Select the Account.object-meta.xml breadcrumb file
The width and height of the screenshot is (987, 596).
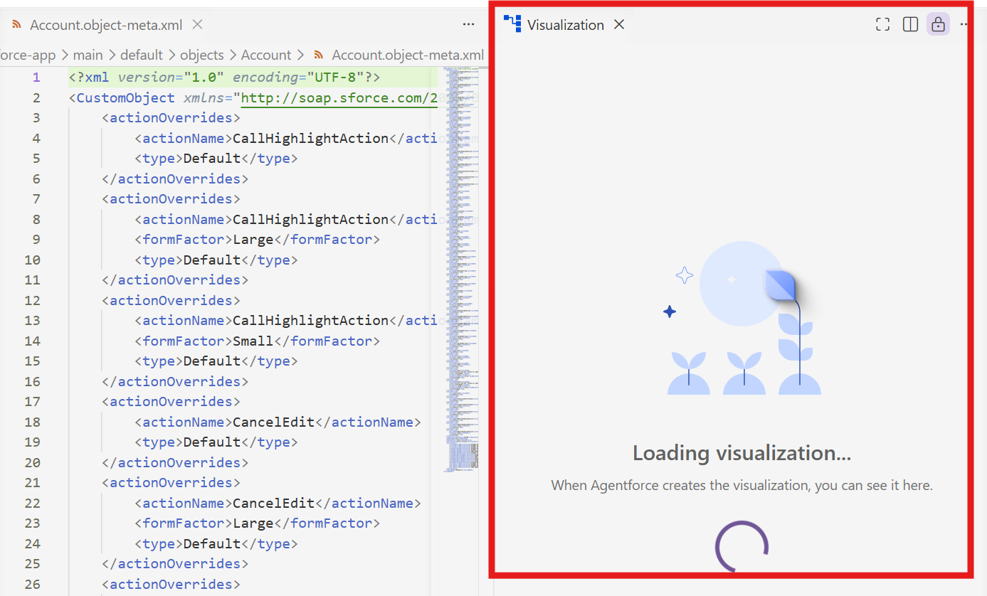click(408, 55)
